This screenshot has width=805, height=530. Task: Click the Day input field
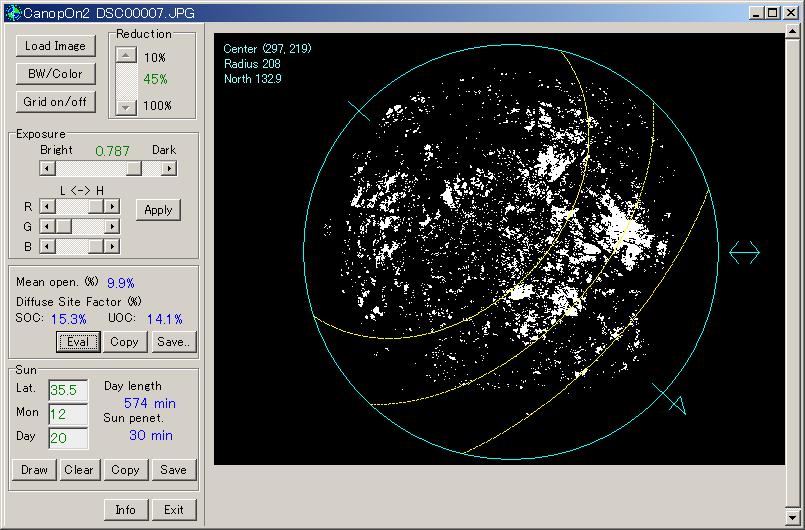(x=68, y=438)
